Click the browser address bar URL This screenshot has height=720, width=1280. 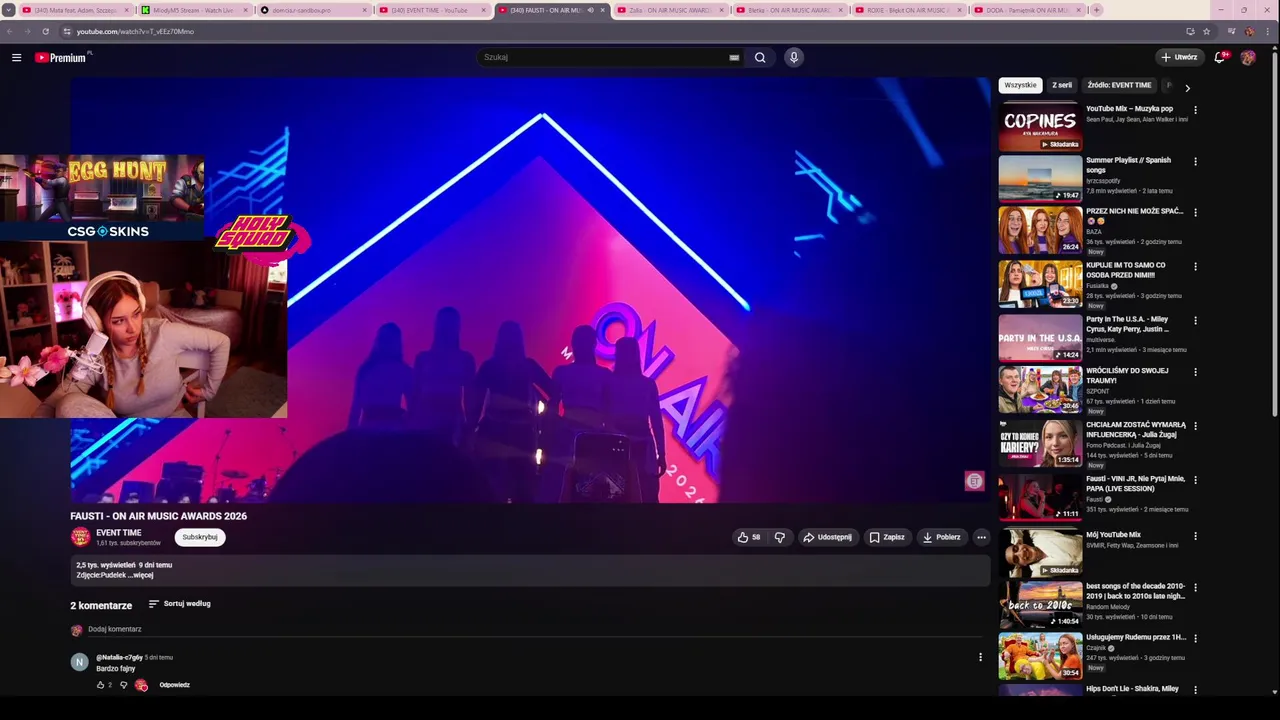click(135, 31)
